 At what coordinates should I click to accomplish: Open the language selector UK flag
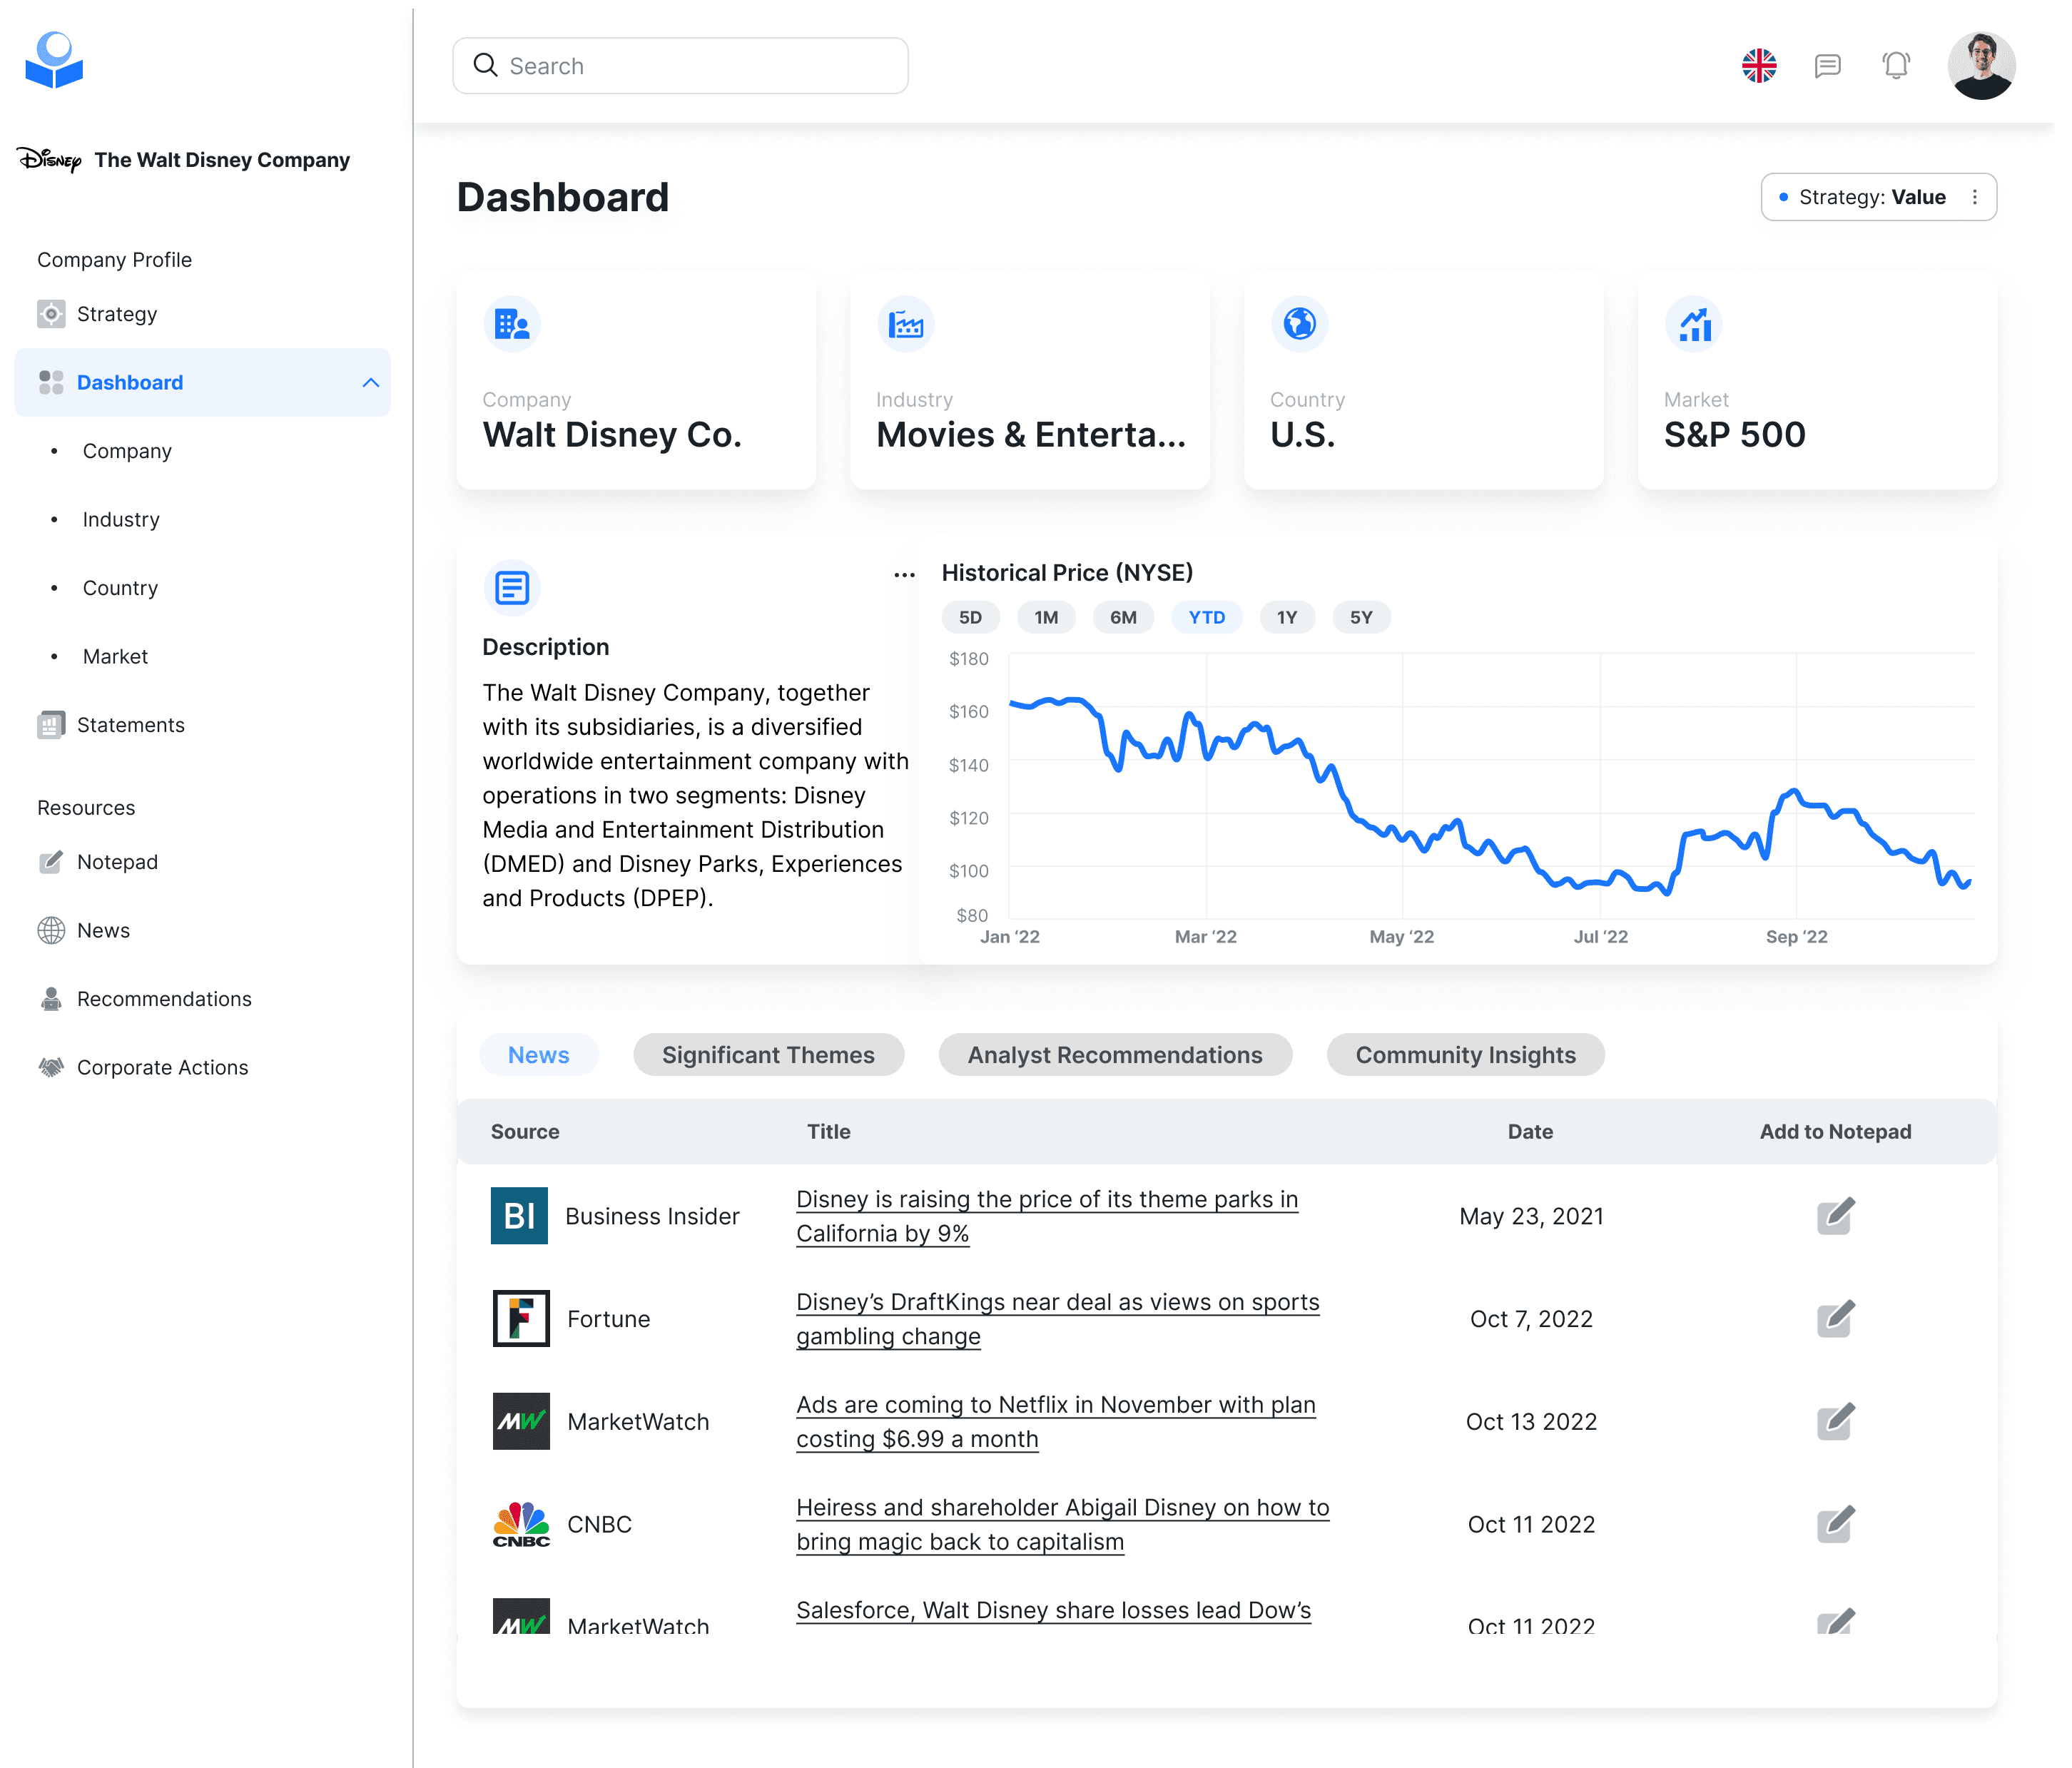pyautogui.click(x=1759, y=66)
